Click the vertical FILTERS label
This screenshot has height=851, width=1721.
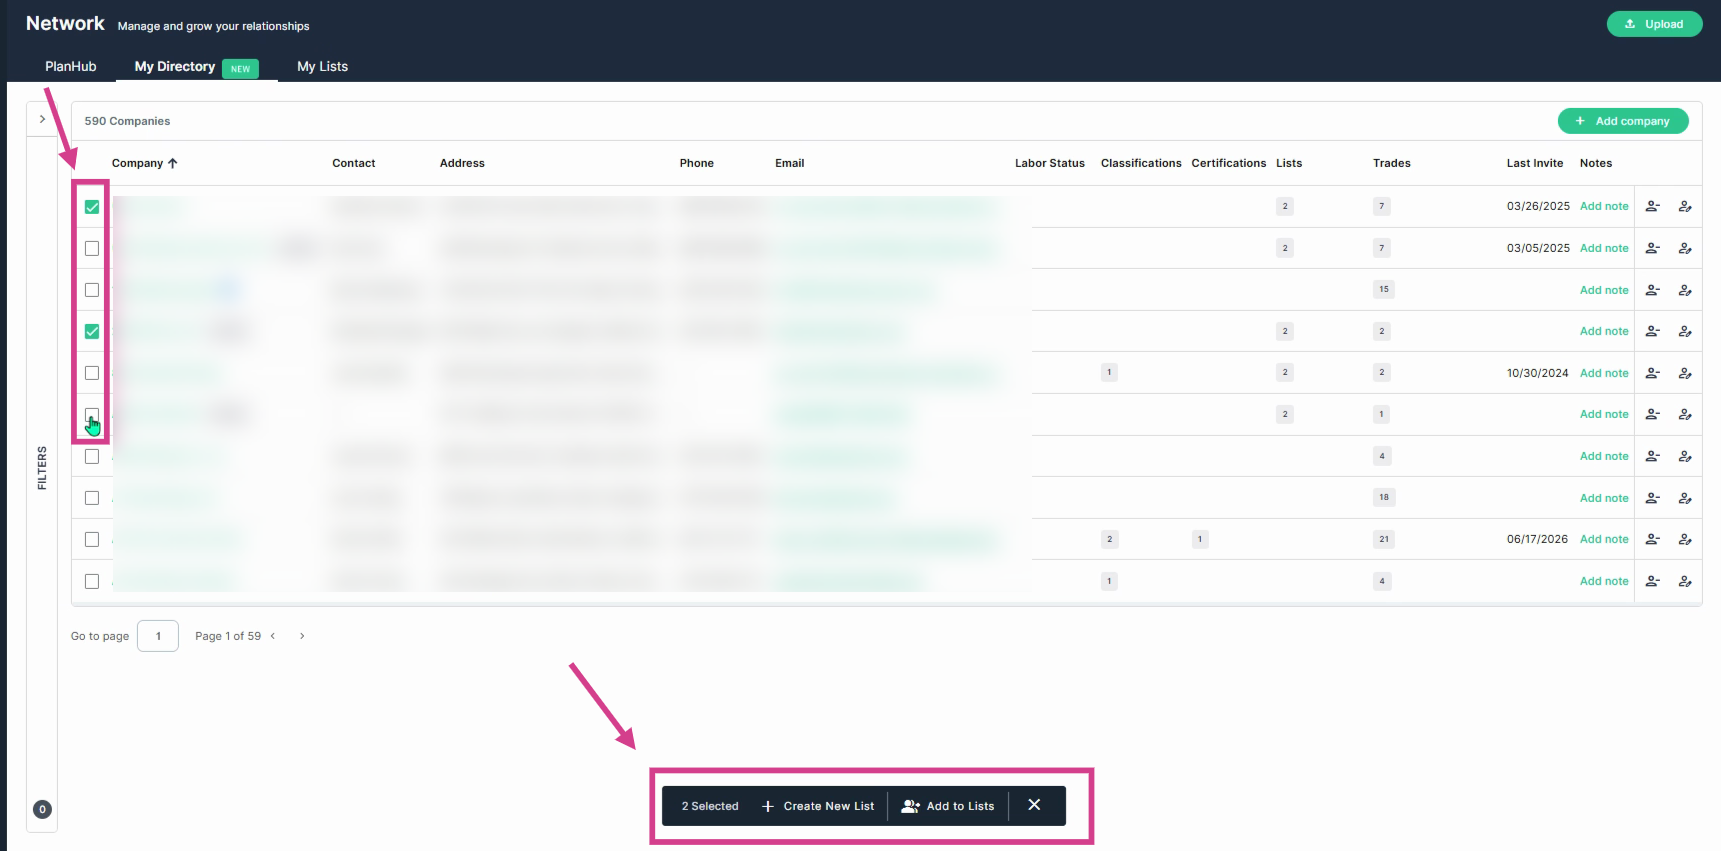(x=42, y=468)
